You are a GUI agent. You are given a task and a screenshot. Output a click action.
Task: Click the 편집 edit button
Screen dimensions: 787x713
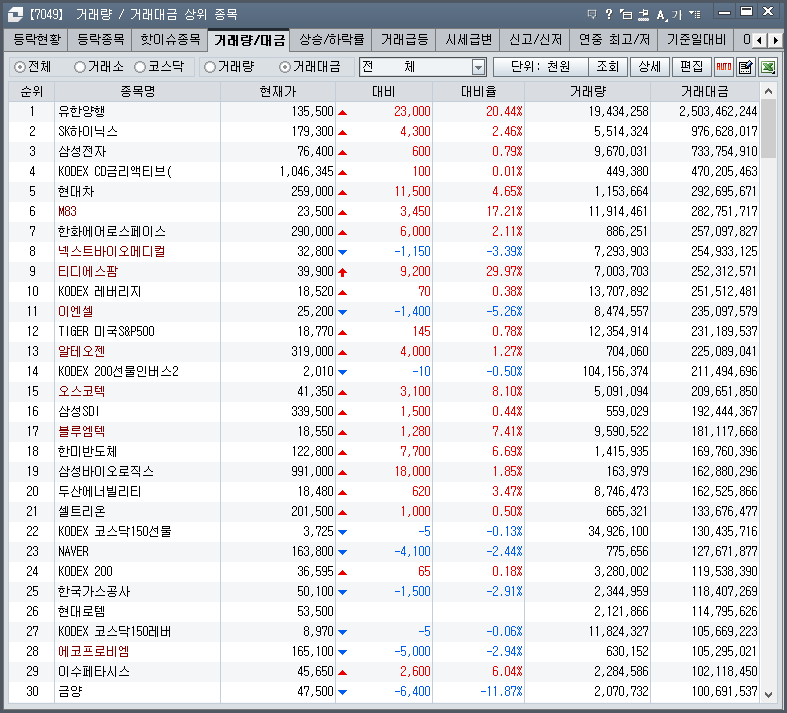tap(692, 67)
